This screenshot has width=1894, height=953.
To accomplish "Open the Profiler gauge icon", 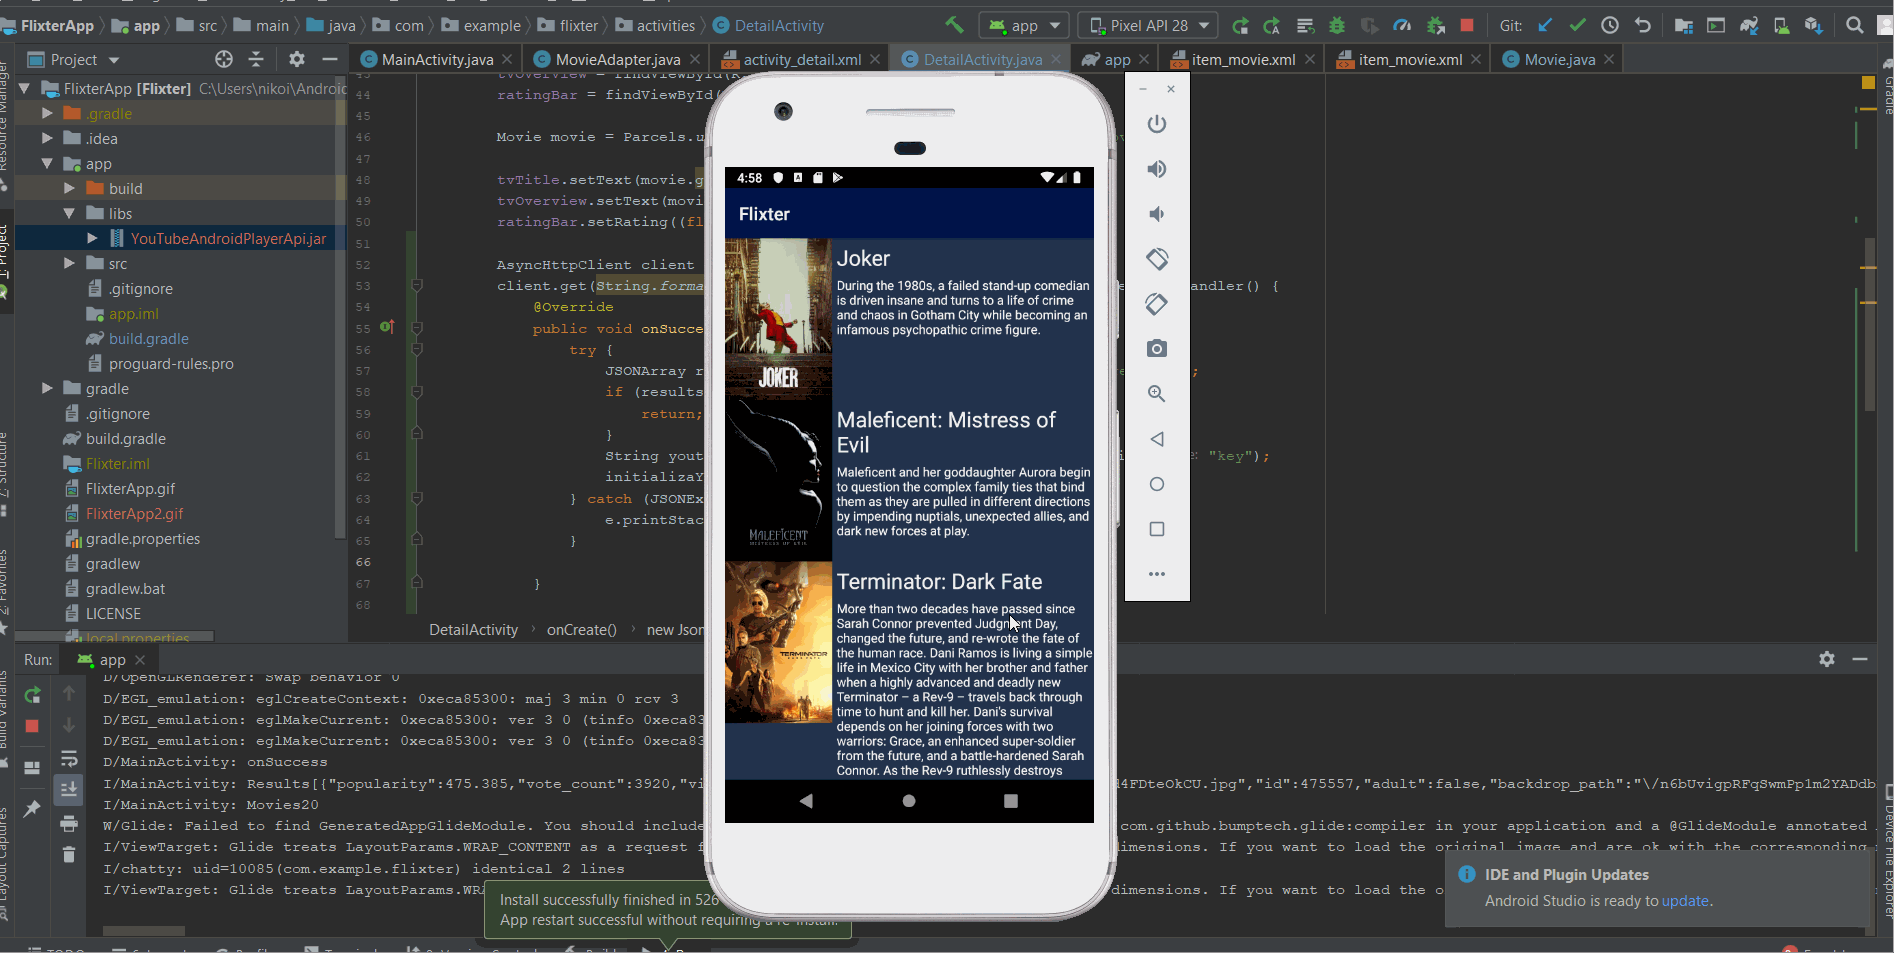I will click(1402, 26).
